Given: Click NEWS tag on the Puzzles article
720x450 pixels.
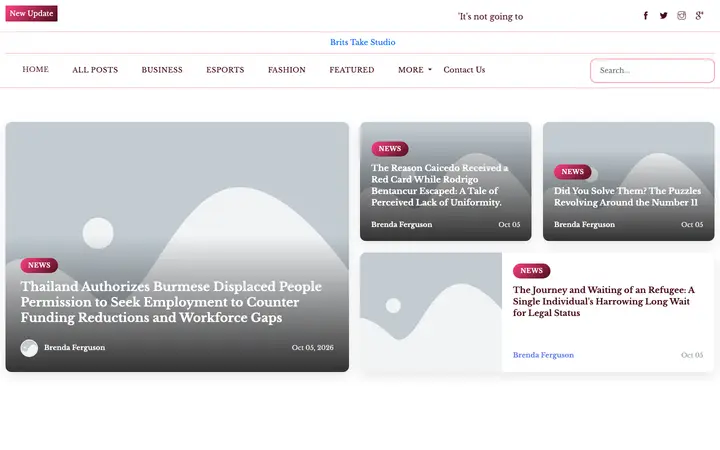Looking at the screenshot, I should [573, 172].
